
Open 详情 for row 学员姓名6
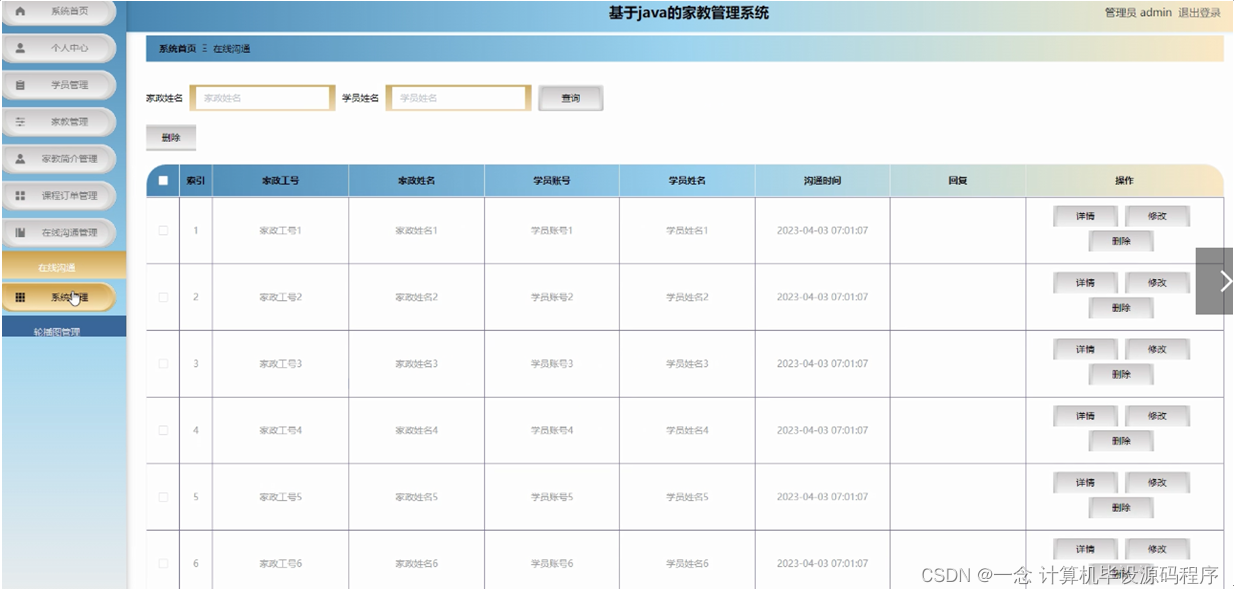(x=1085, y=549)
